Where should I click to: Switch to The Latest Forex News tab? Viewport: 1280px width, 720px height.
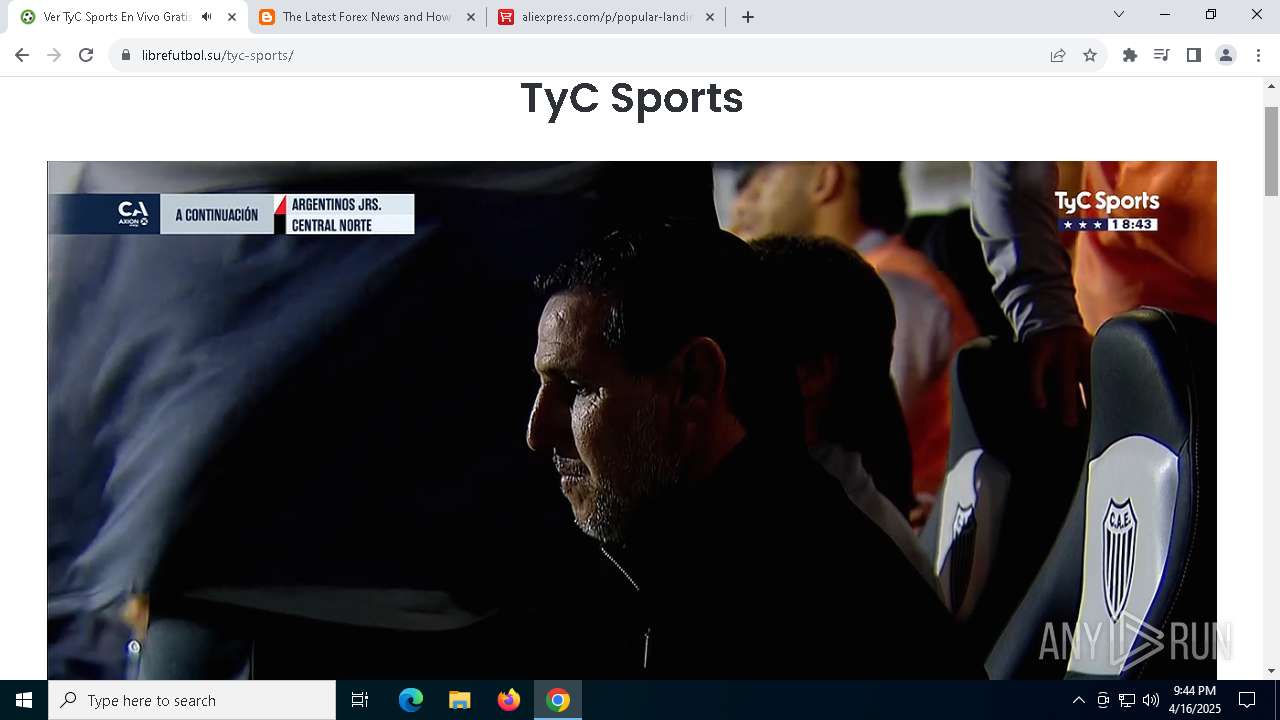367,17
